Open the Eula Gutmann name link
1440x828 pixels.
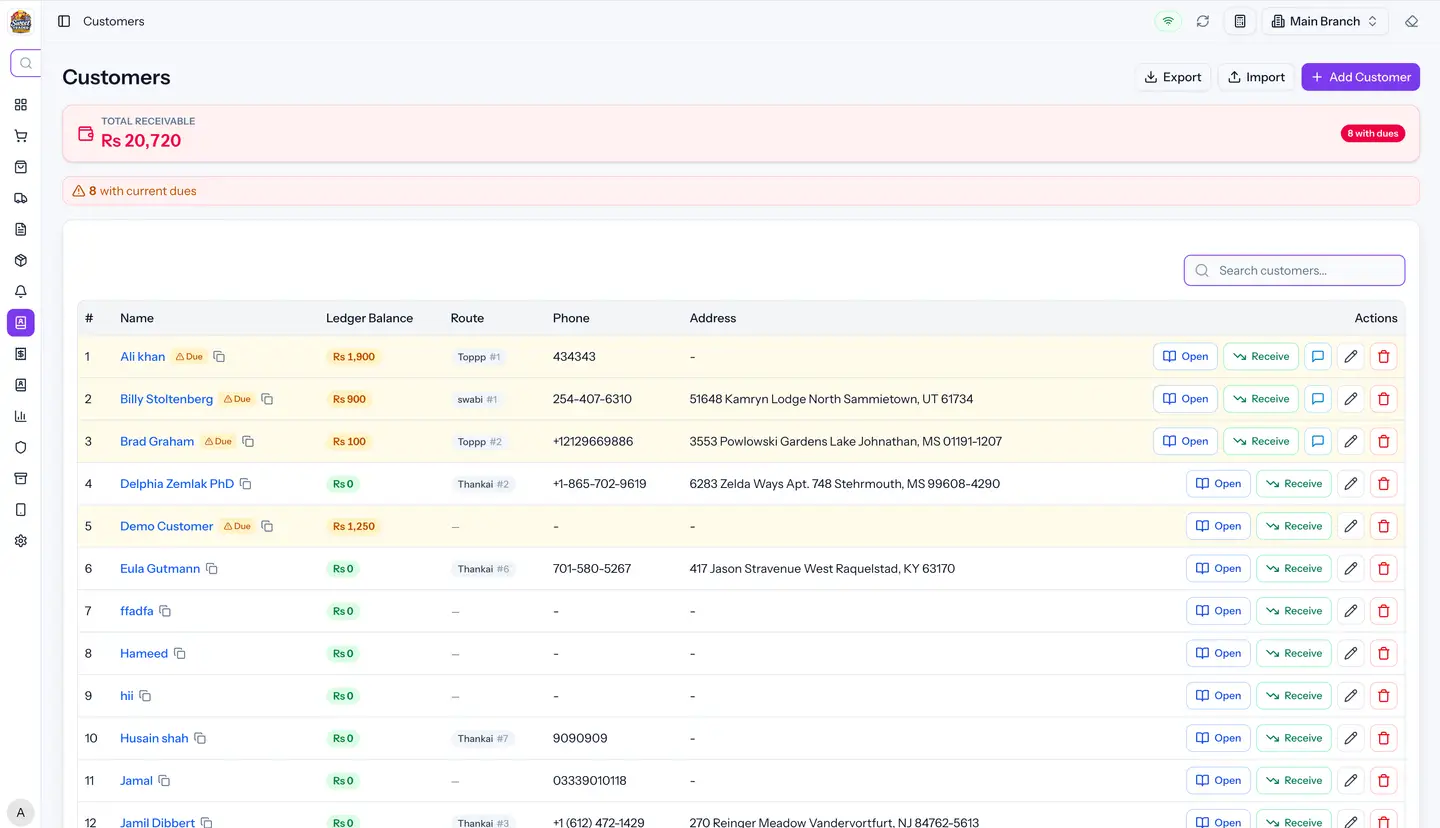[x=160, y=569]
